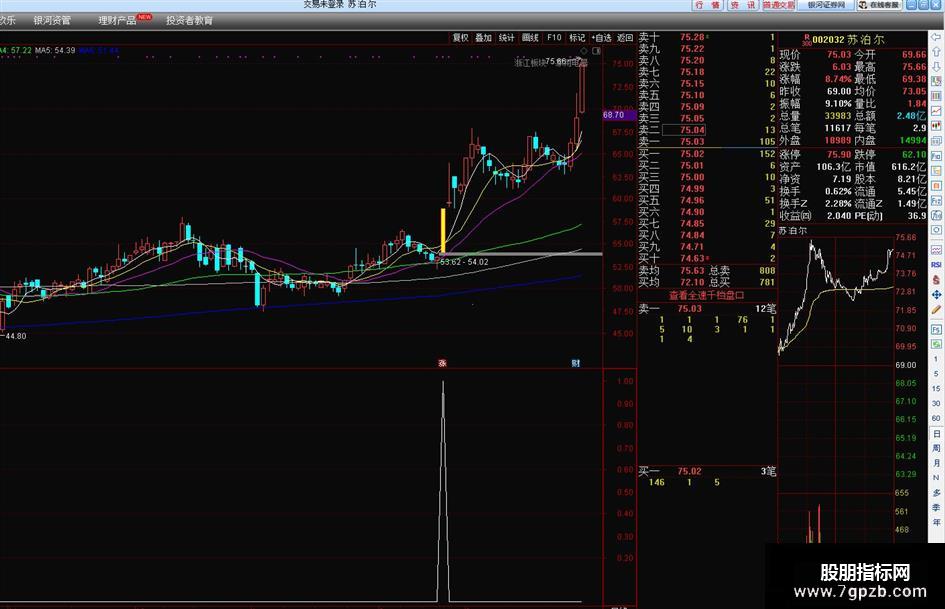
Task: Select the 30-minute period
Action: [936, 403]
